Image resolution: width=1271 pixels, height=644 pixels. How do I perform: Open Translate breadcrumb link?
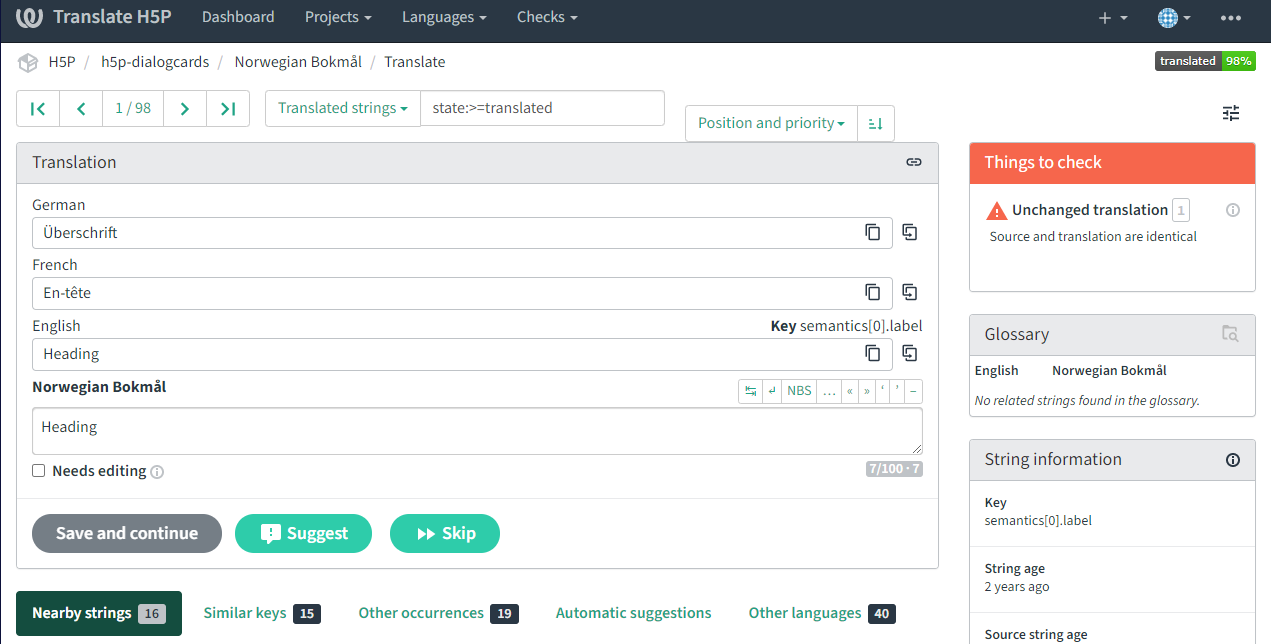(415, 62)
